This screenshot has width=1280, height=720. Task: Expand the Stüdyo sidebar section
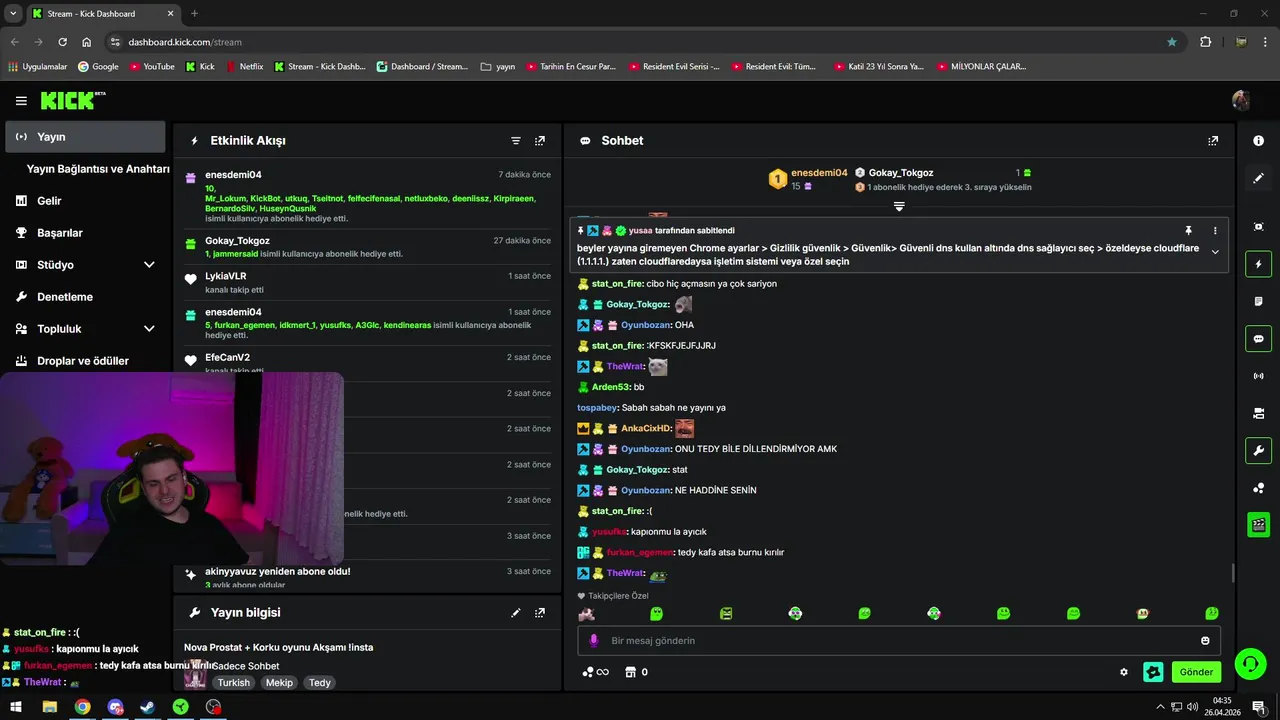pyautogui.click(x=85, y=265)
